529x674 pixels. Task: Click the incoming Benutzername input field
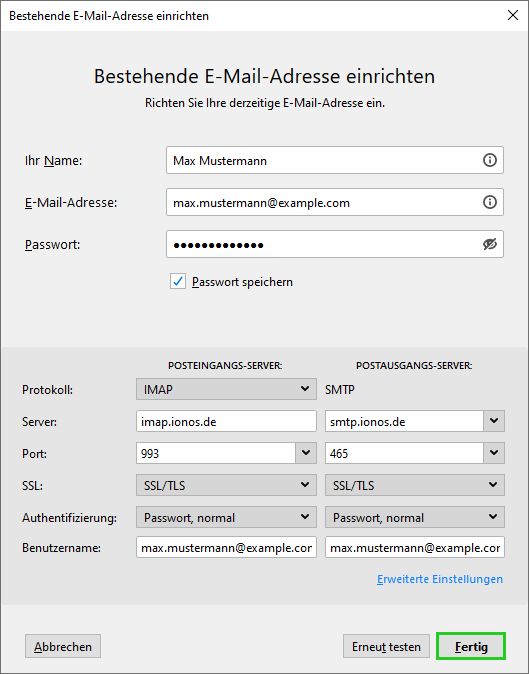tap(226, 547)
